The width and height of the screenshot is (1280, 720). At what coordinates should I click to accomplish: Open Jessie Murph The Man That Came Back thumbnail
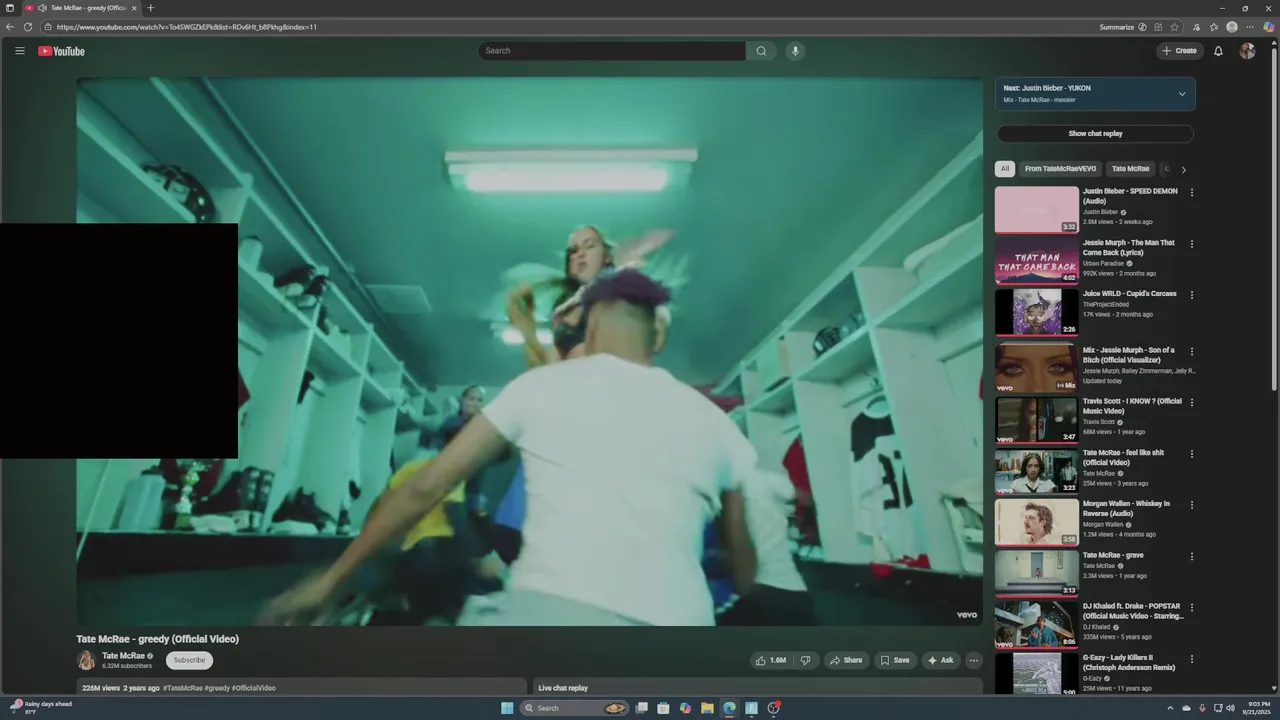[1037, 261]
